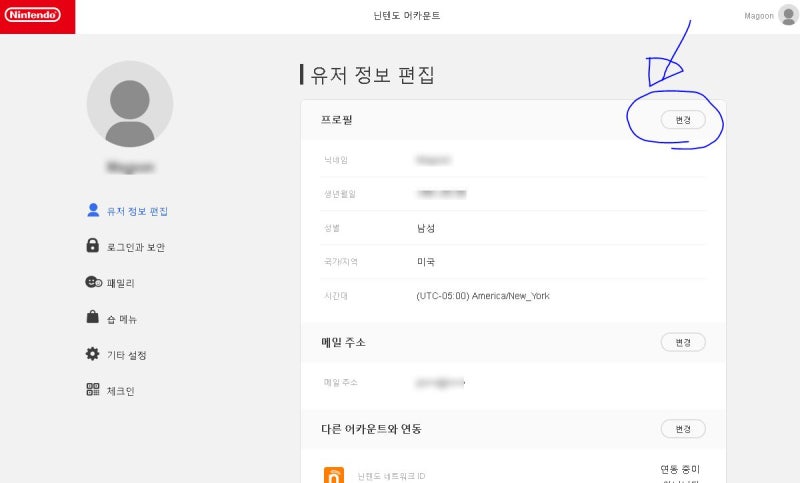Select the 남성 gender value
The width and height of the screenshot is (800, 483).
[x=426, y=228]
